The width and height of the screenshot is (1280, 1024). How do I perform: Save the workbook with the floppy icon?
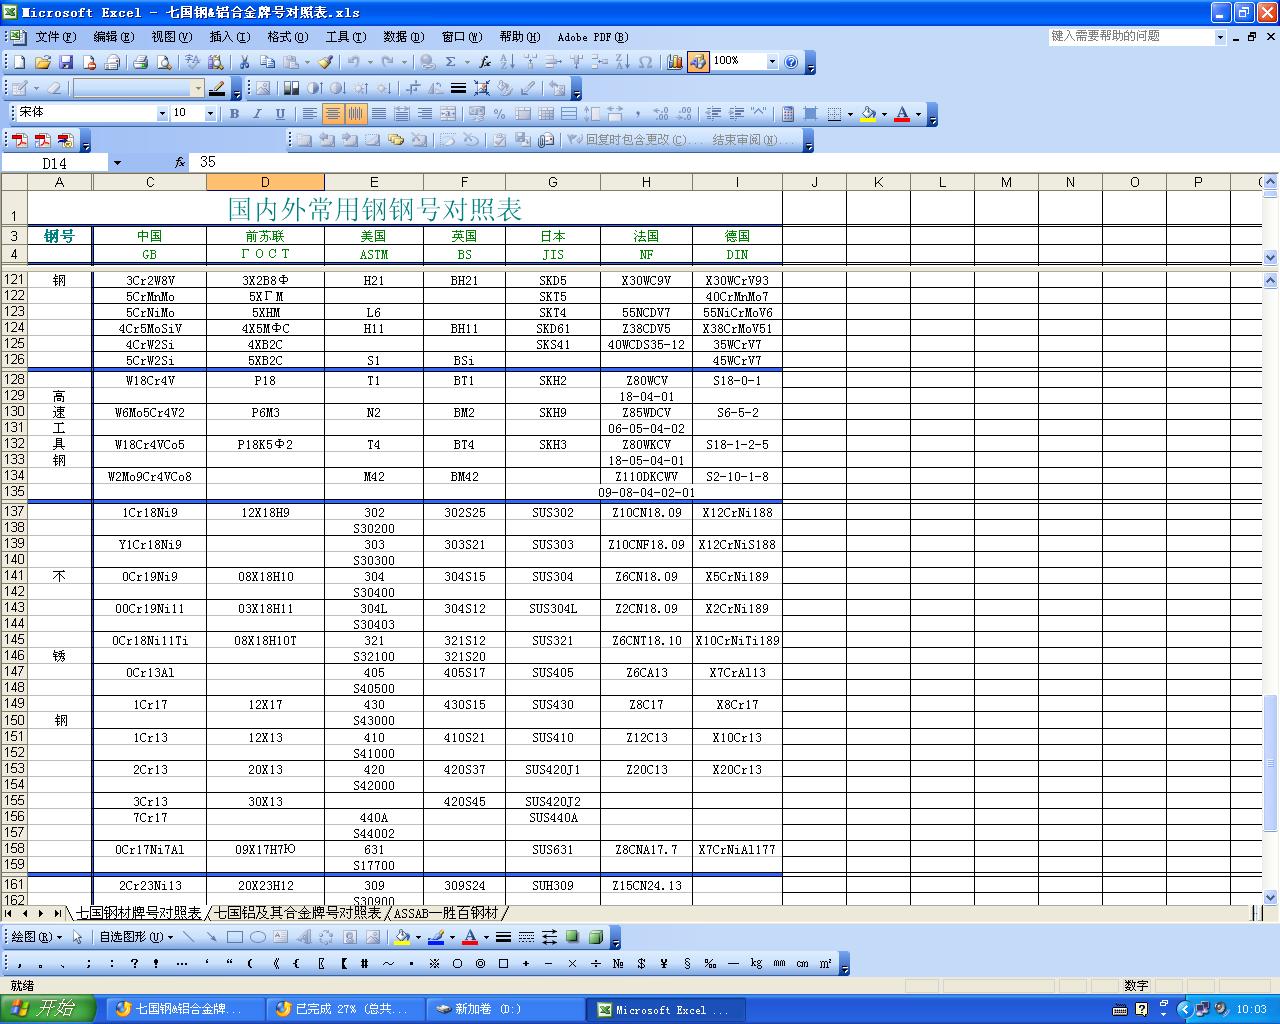coord(65,62)
